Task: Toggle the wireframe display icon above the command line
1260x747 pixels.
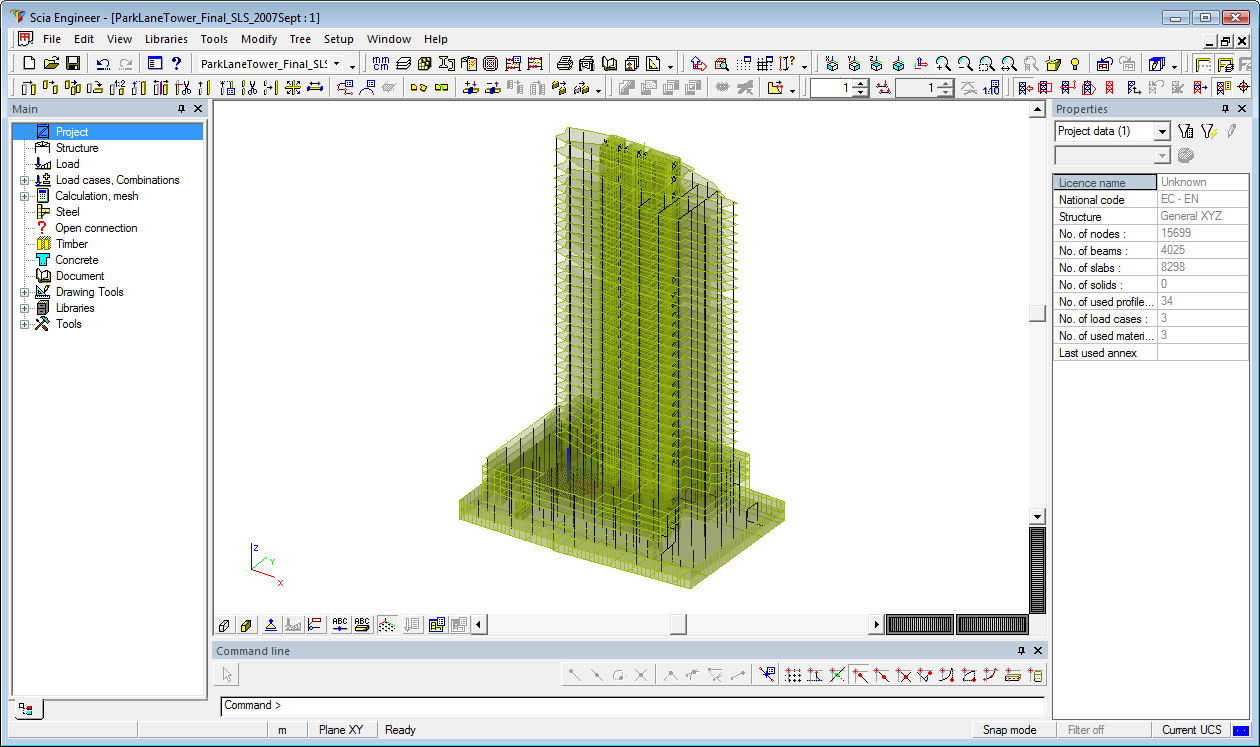Action: 223,624
